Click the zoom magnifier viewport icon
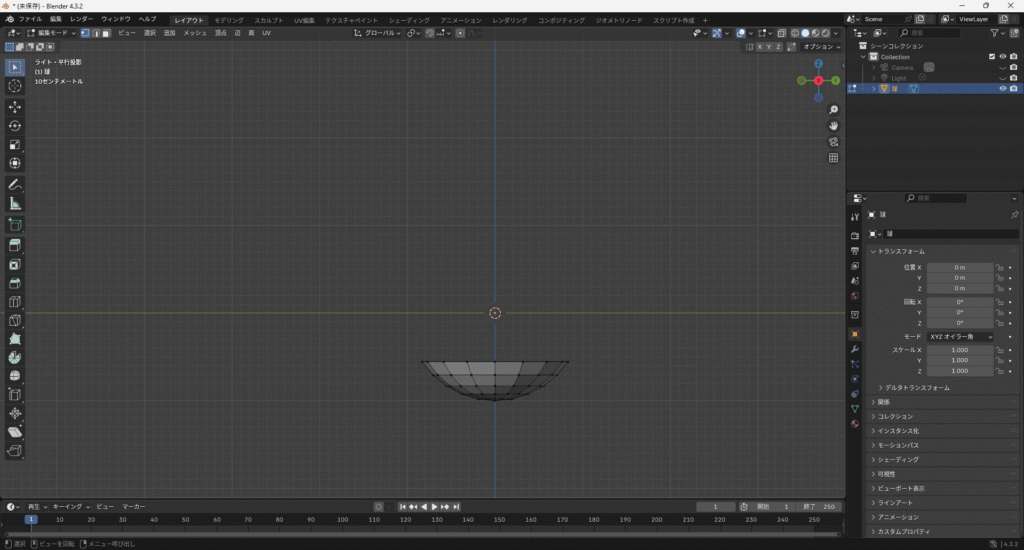This screenshot has width=1024, height=550. point(833,110)
